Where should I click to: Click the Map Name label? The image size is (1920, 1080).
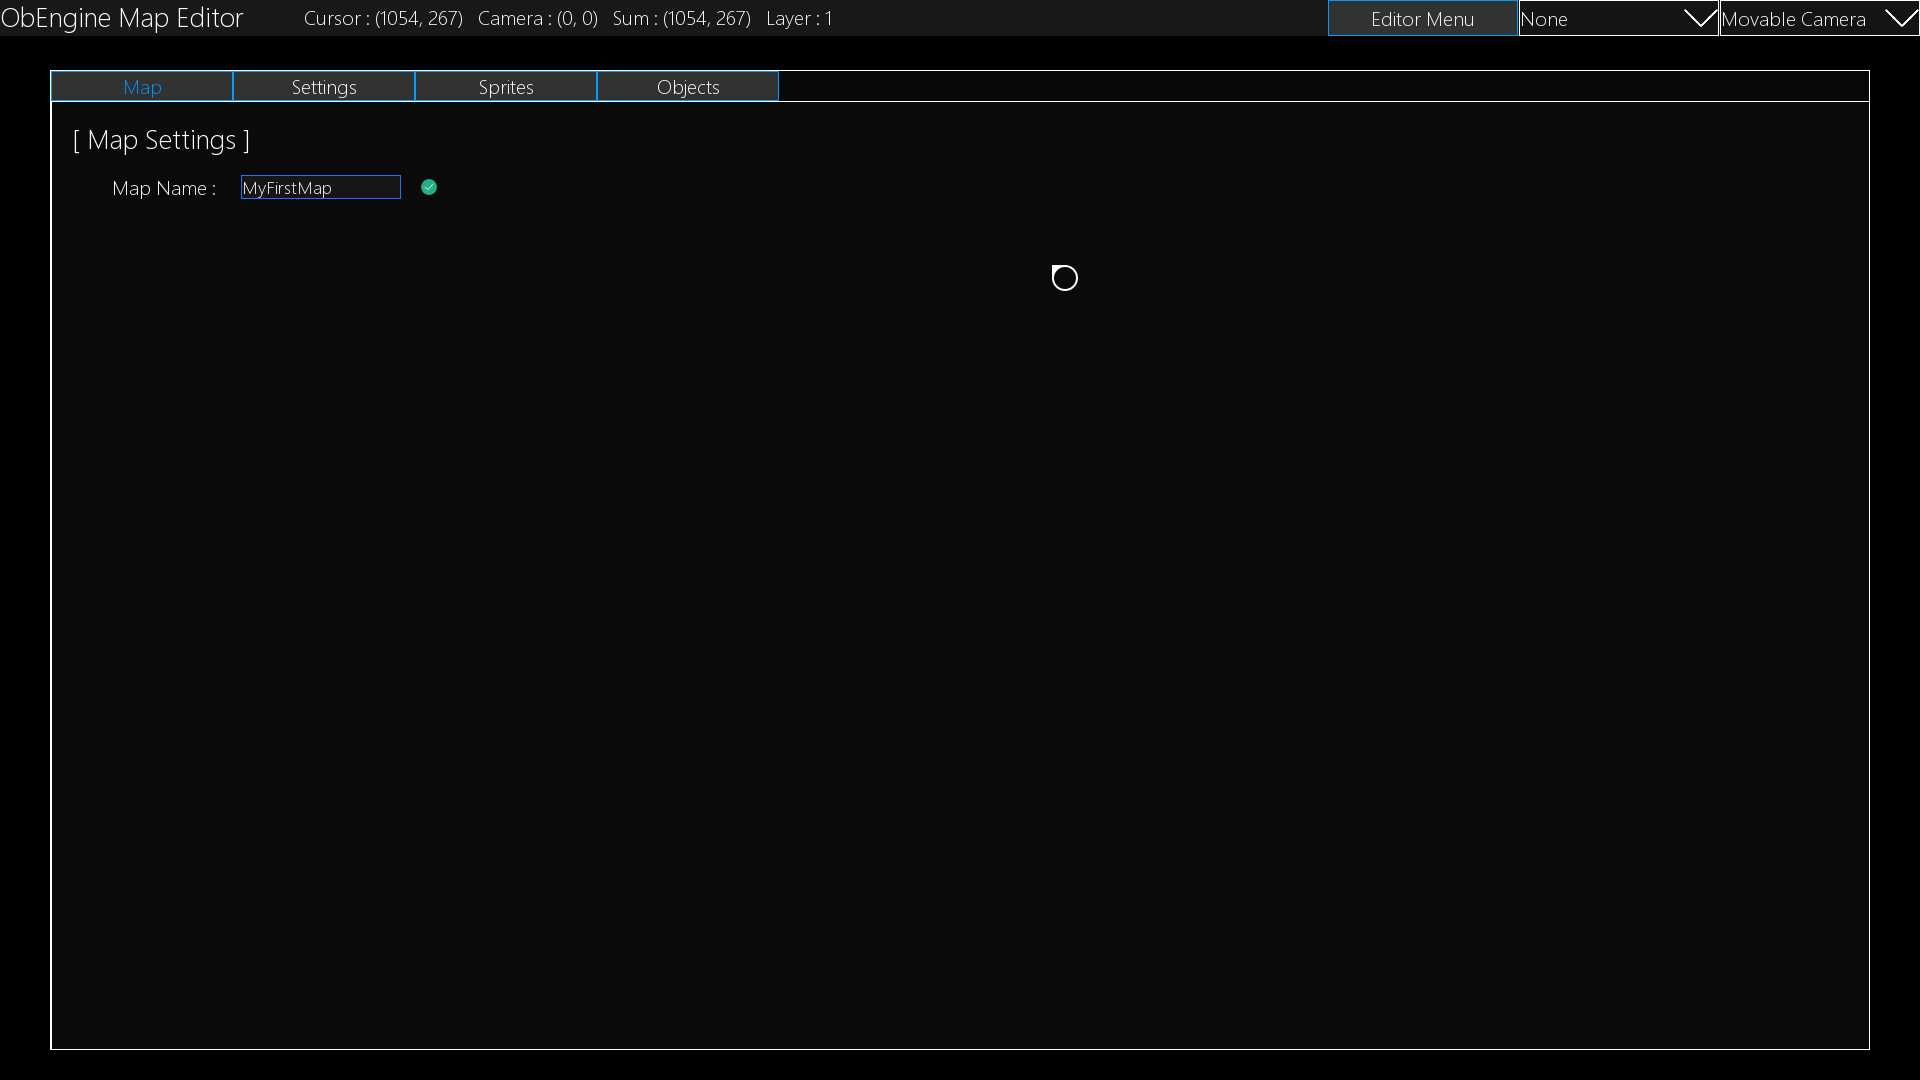(x=164, y=188)
